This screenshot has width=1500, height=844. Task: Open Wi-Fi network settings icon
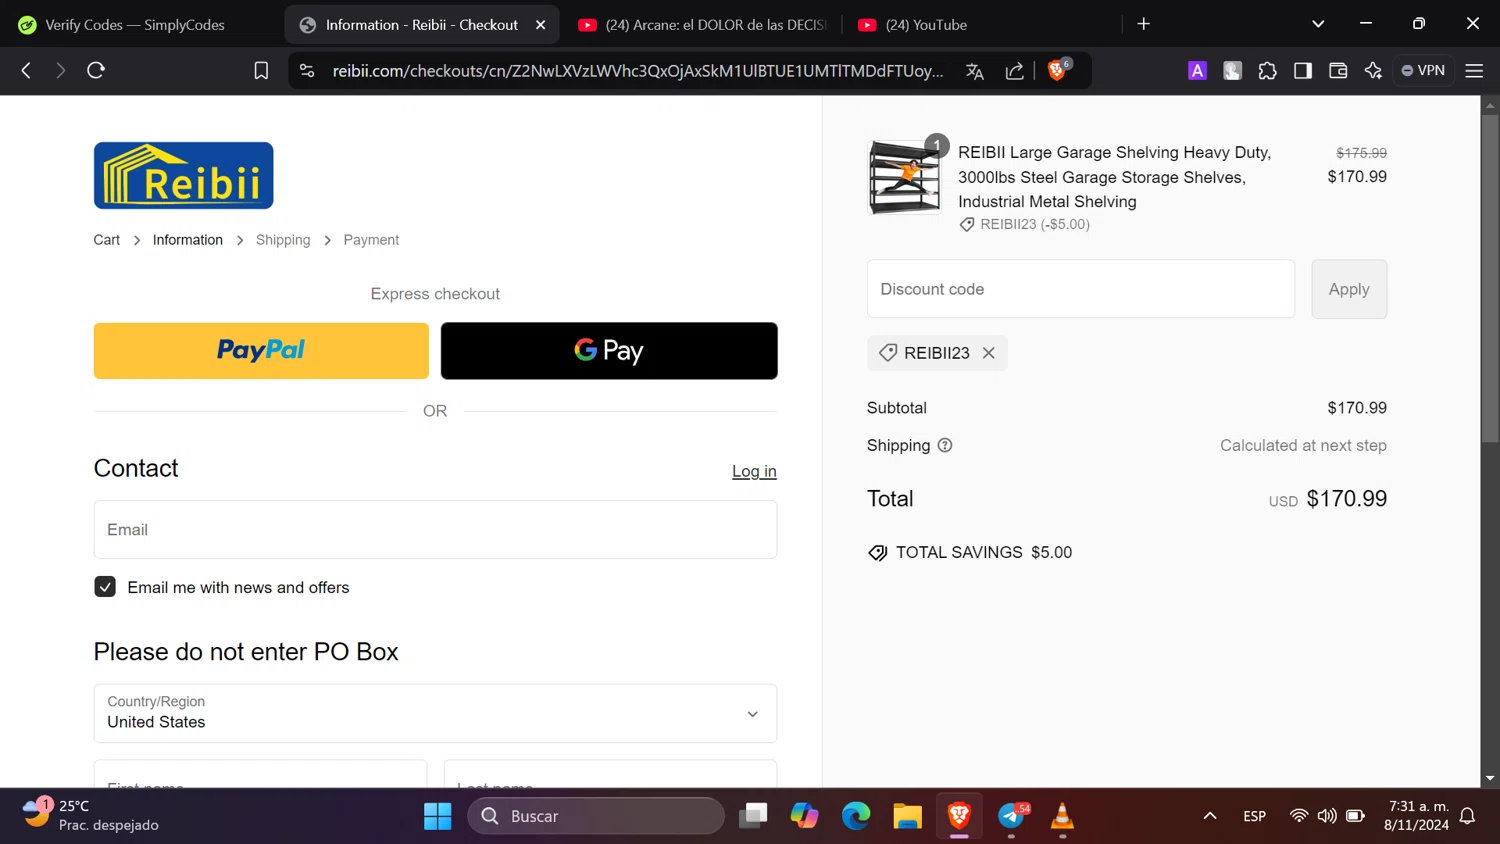click(x=1298, y=816)
